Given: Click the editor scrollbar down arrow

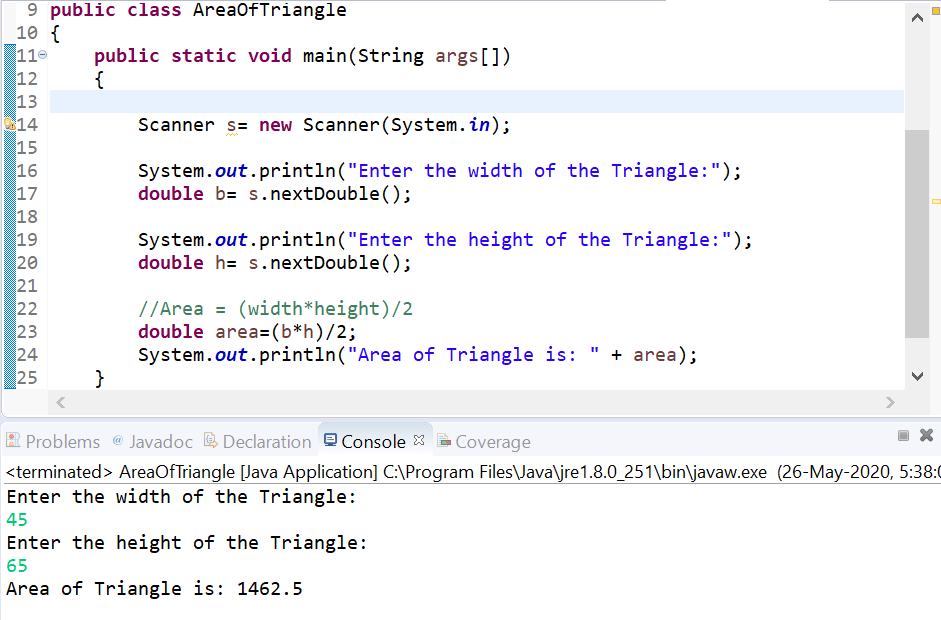Looking at the screenshot, I should [x=917, y=375].
